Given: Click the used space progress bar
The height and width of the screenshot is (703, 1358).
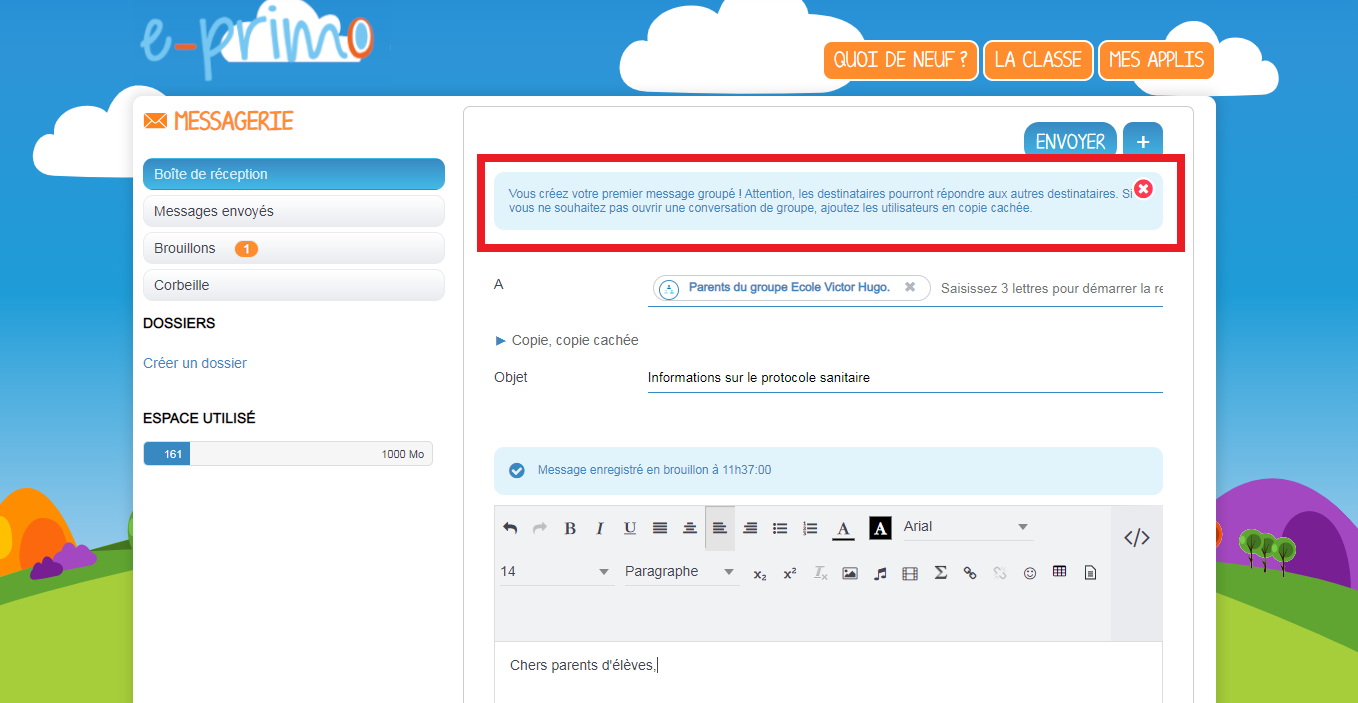Looking at the screenshot, I should click(288, 454).
